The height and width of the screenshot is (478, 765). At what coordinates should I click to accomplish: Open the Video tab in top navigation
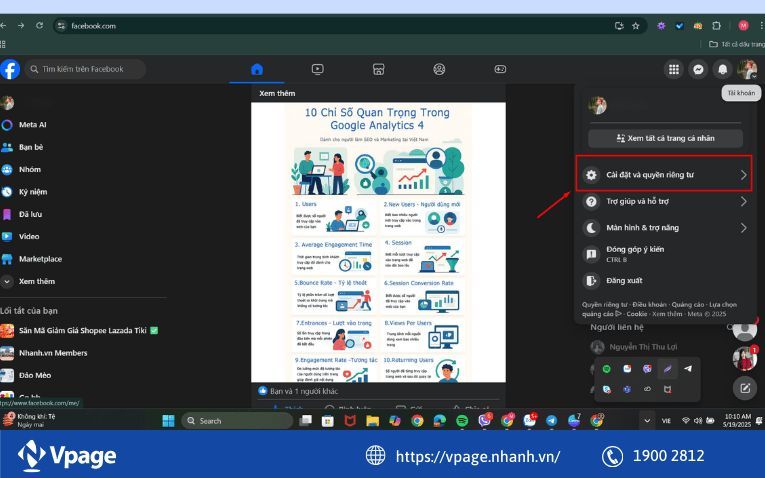pyautogui.click(x=318, y=69)
